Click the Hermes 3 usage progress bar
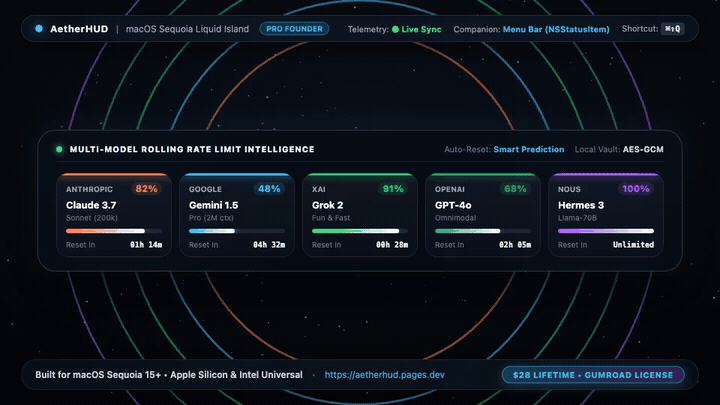This screenshot has height=405, width=720. click(x=606, y=231)
